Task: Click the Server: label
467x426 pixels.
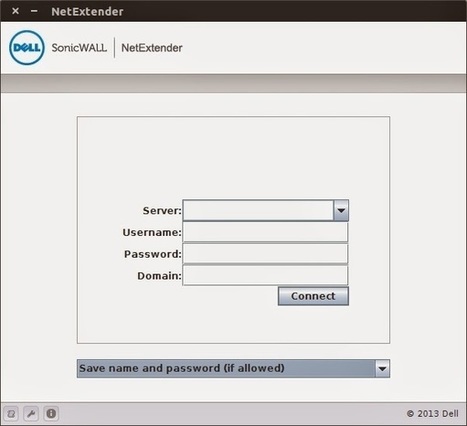Action: click(162, 211)
